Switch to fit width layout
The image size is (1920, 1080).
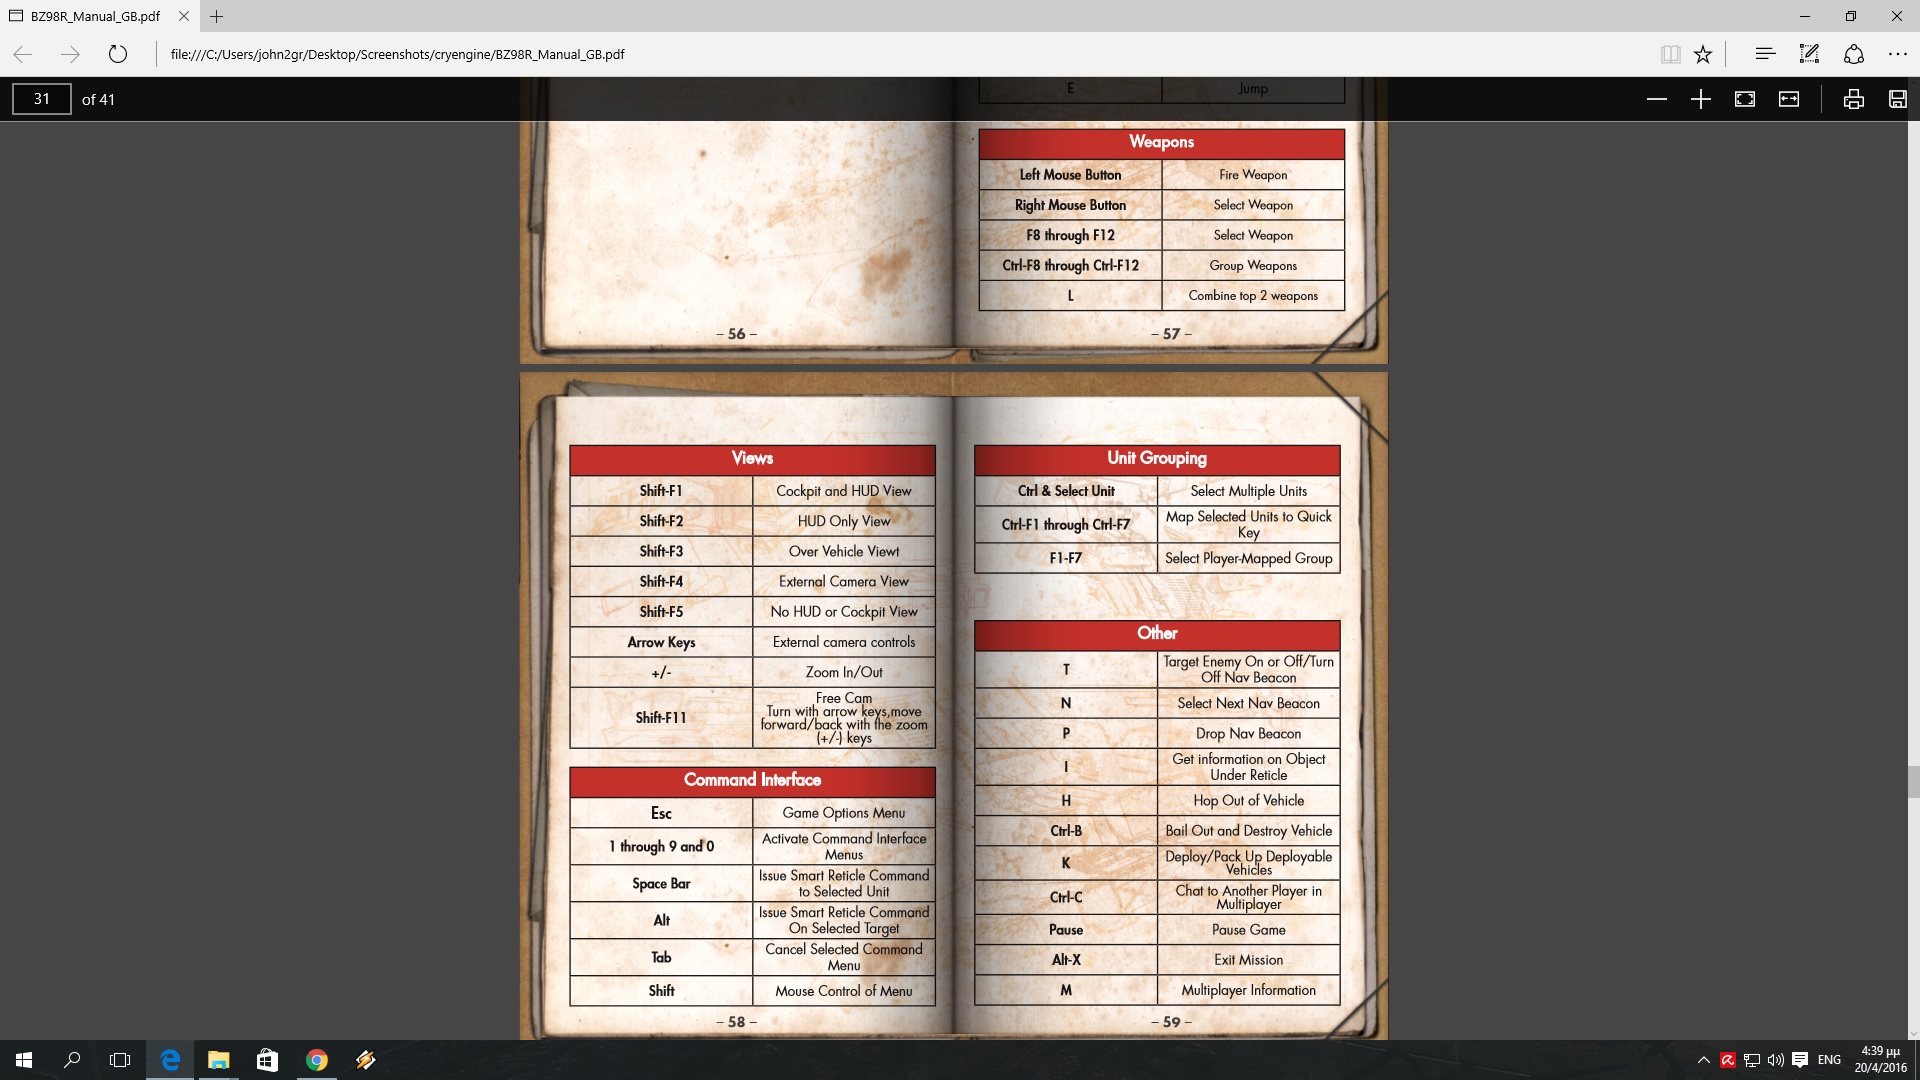[1789, 99]
